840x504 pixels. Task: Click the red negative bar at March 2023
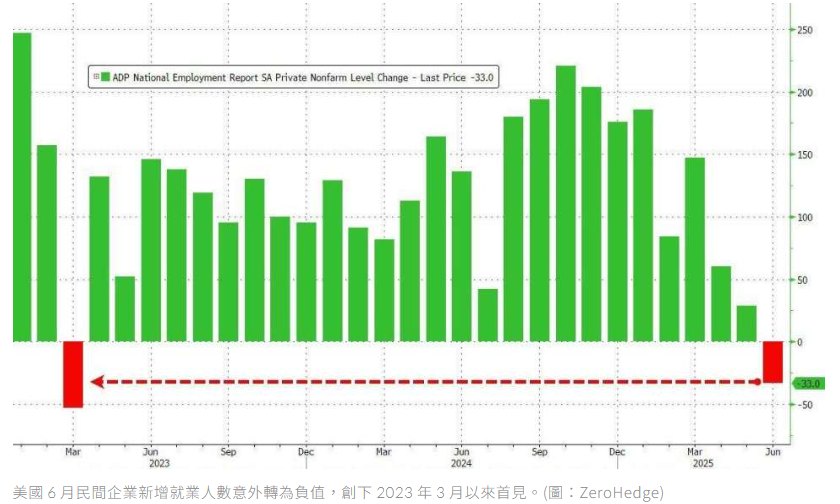pos(73,374)
